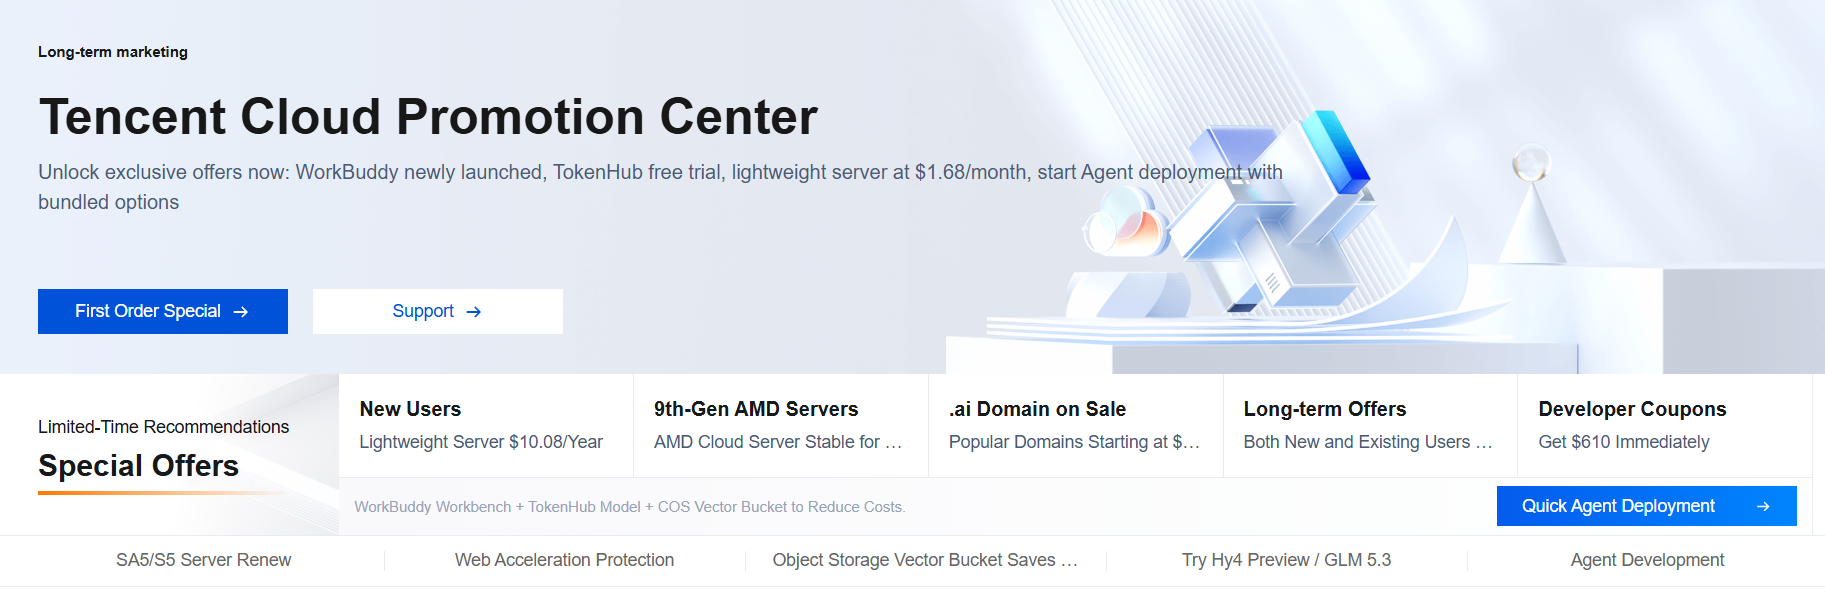The image size is (1825, 600).
Task: Click arrow icon on Quick Agent Deployment
Action: (1763, 507)
